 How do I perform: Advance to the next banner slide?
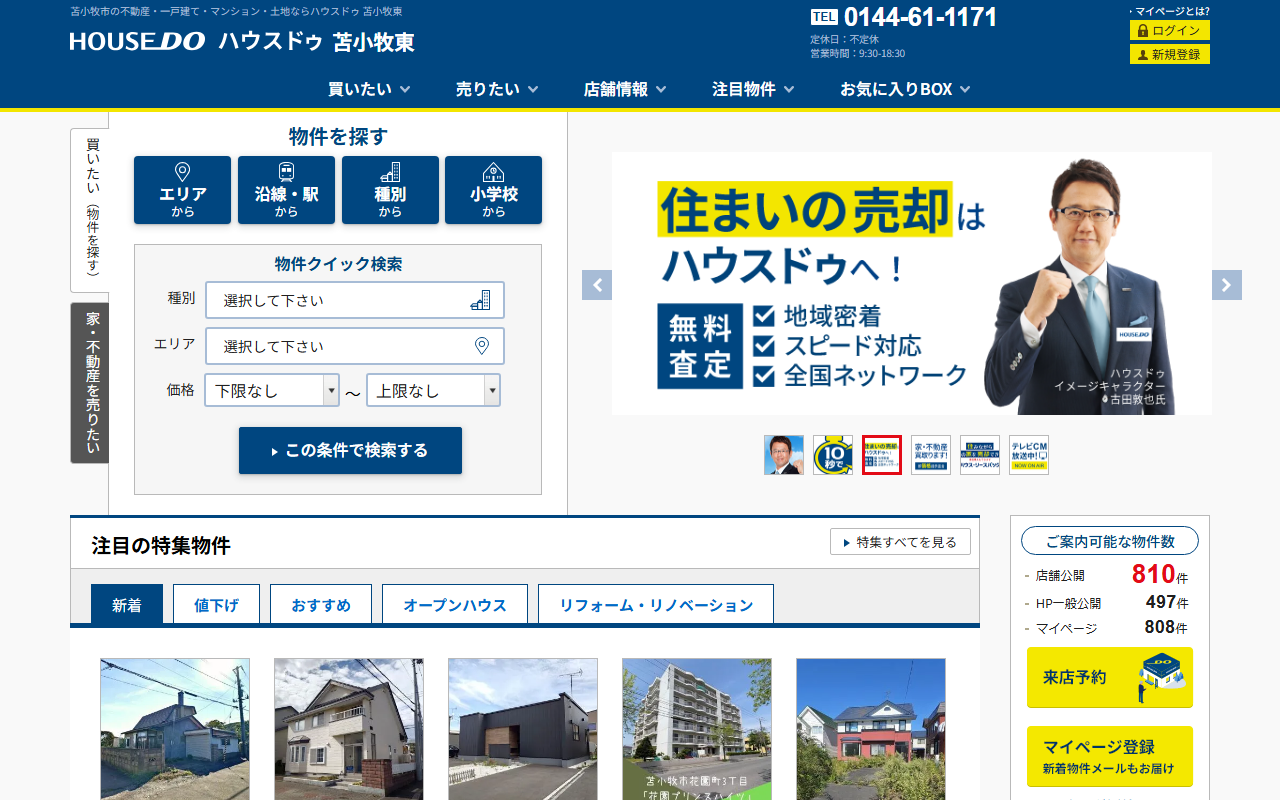click(1227, 285)
